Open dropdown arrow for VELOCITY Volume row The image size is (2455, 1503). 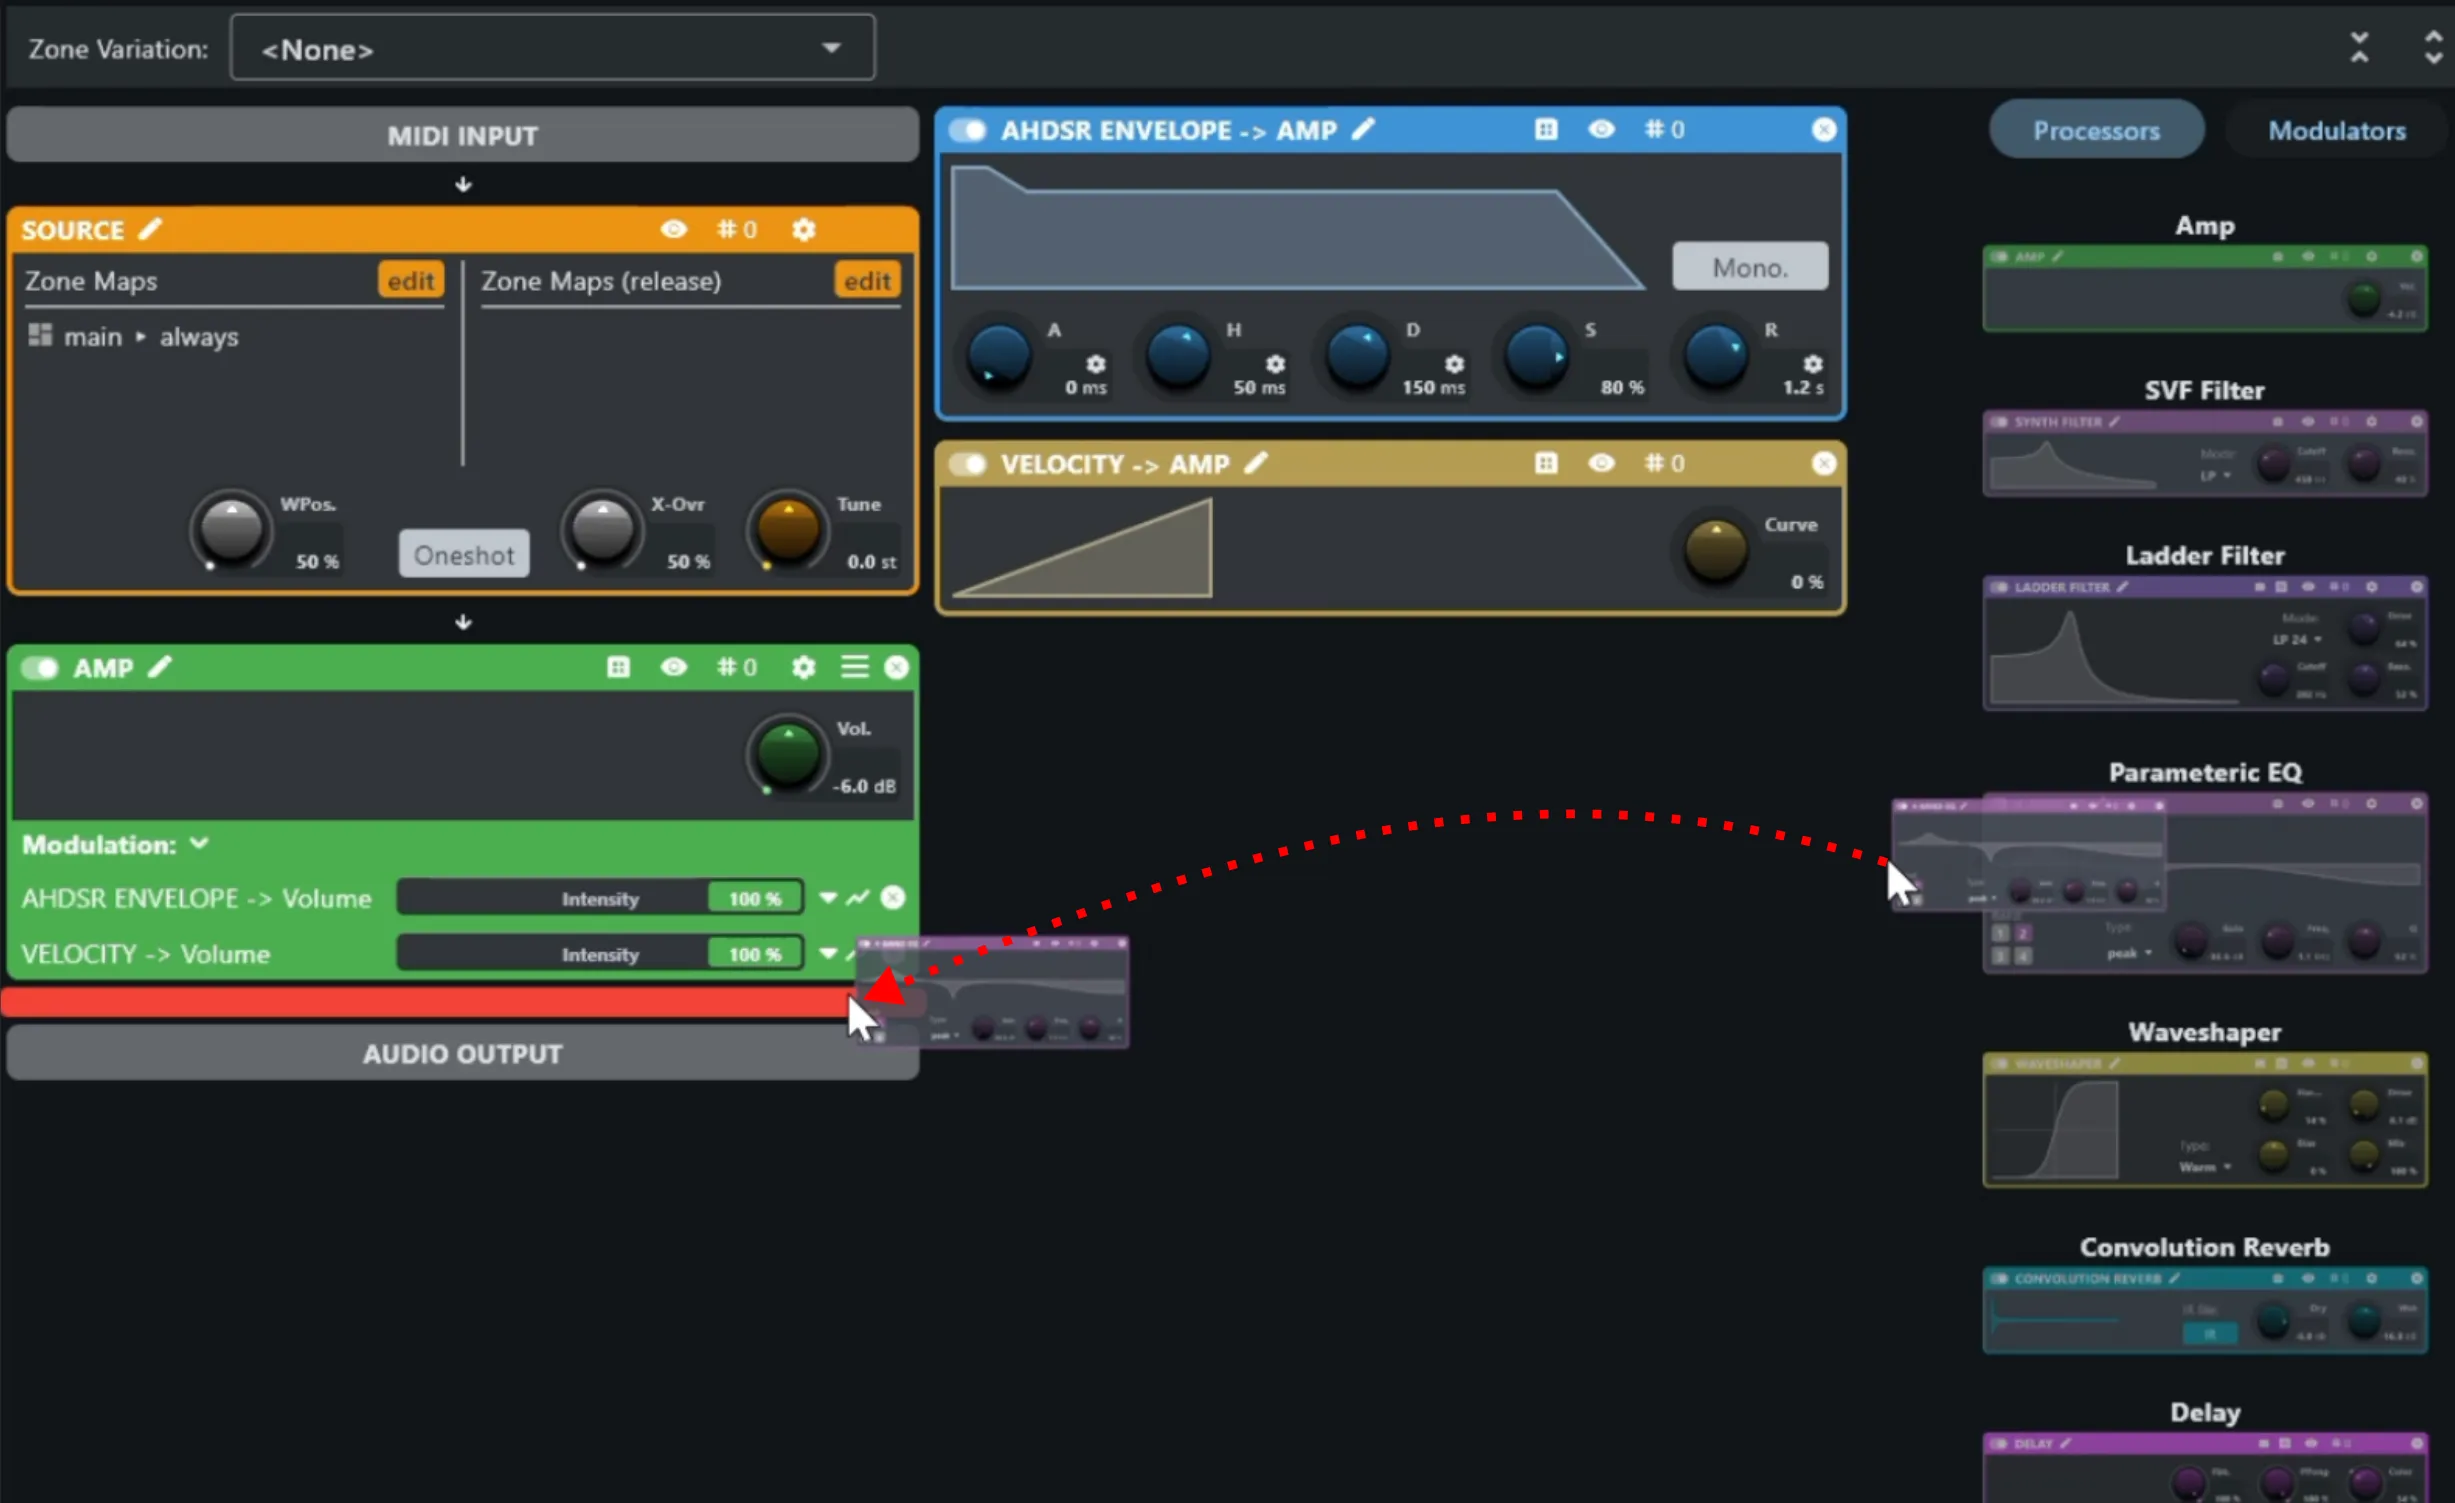pos(827,954)
